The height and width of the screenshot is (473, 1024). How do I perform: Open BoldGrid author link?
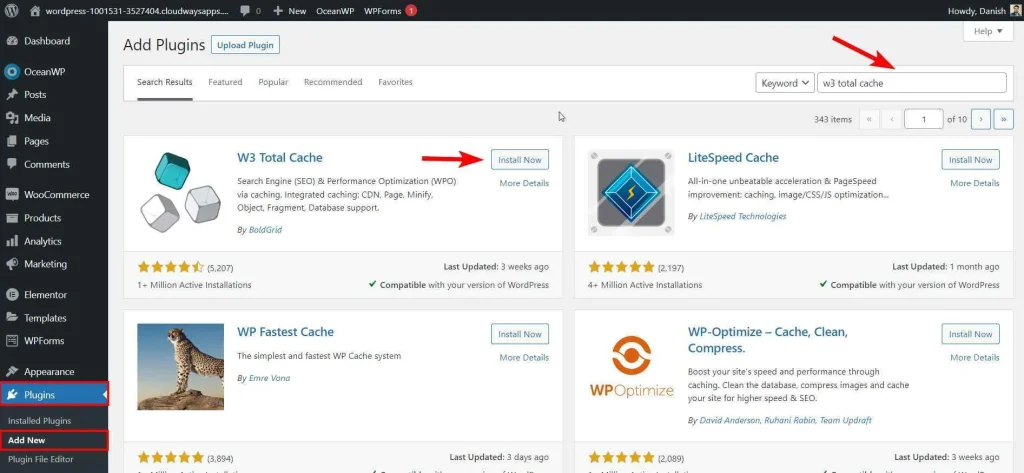265,230
